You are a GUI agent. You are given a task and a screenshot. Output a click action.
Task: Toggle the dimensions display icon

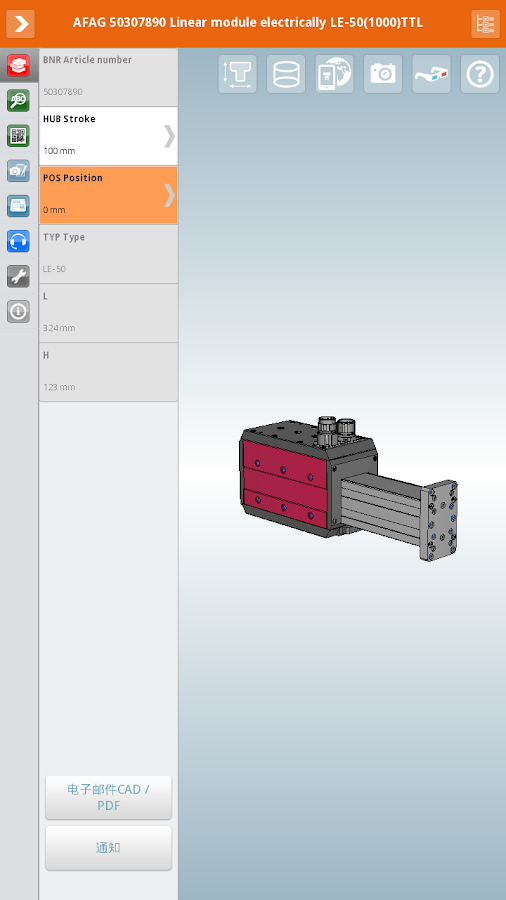pyautogui.click(x=238, y=74)
